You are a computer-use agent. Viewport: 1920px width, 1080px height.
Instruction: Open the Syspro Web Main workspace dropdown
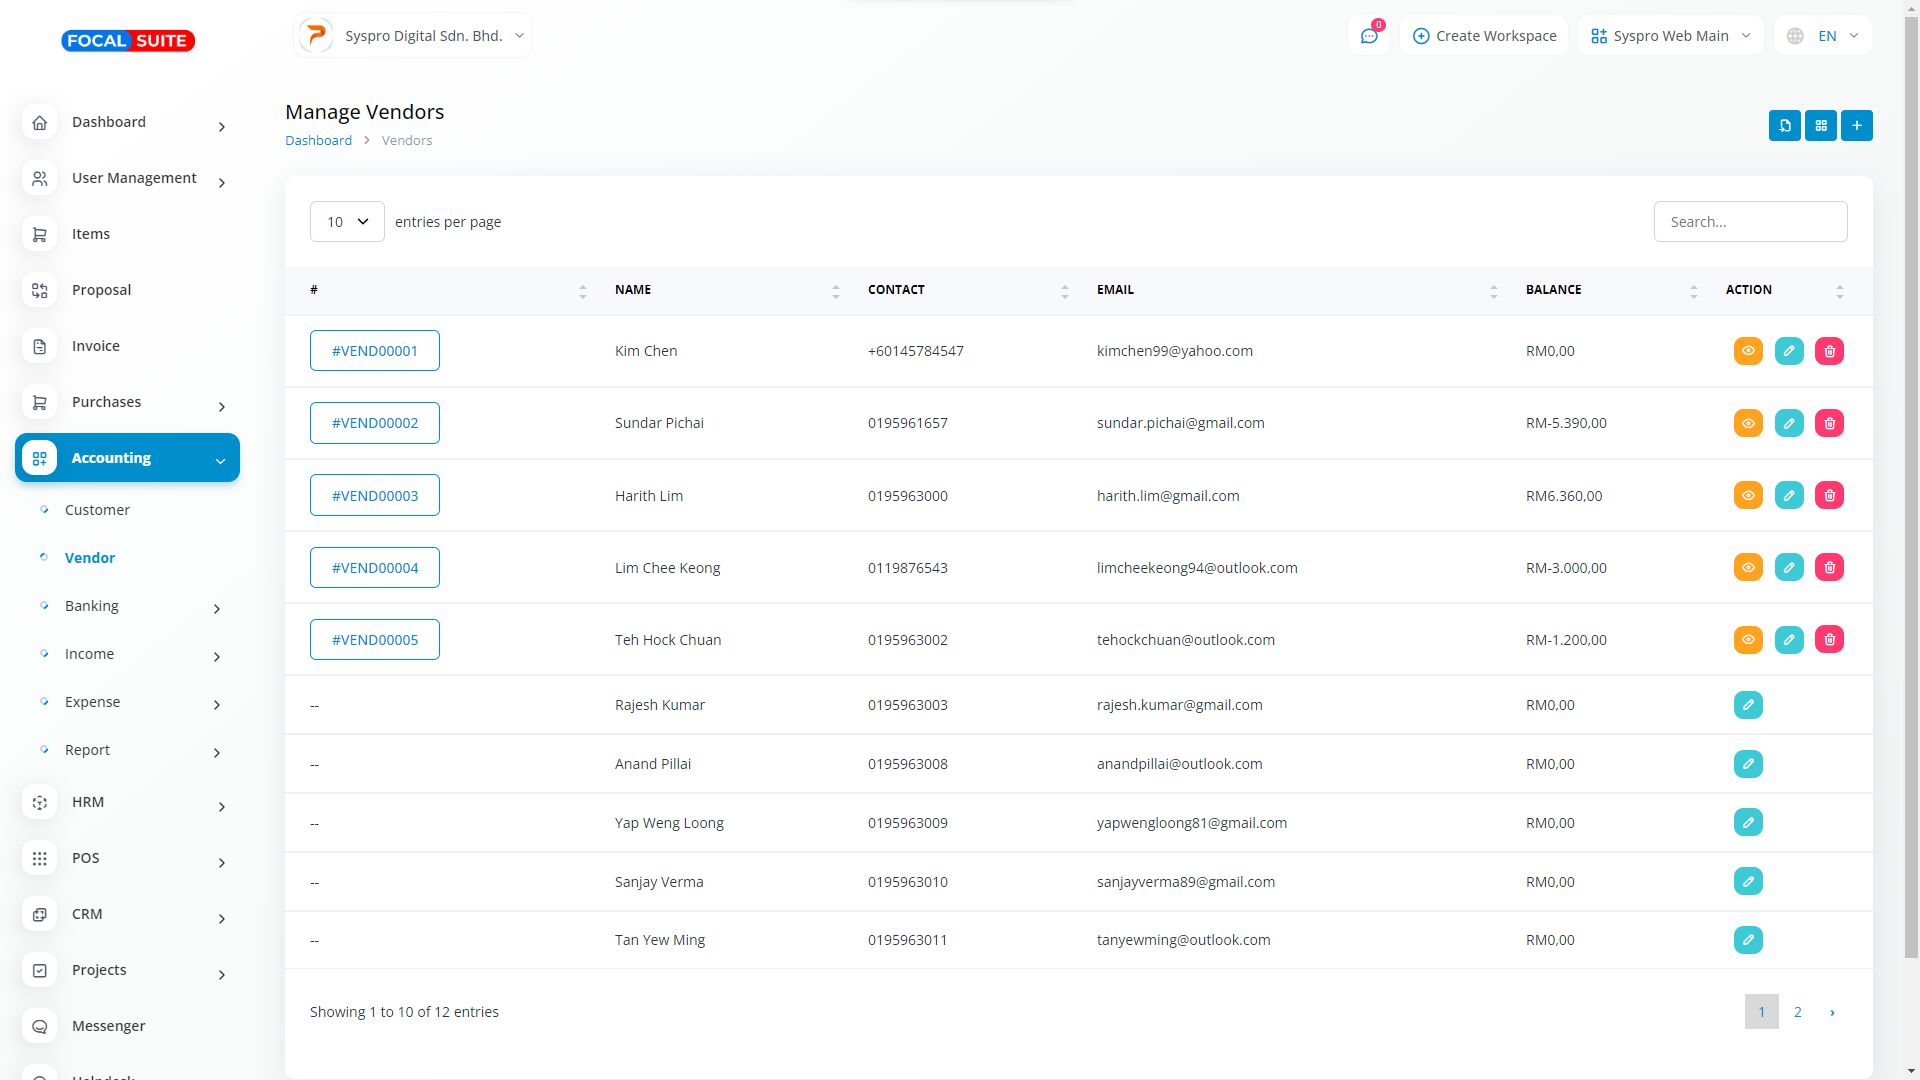tap(1670, 36)
